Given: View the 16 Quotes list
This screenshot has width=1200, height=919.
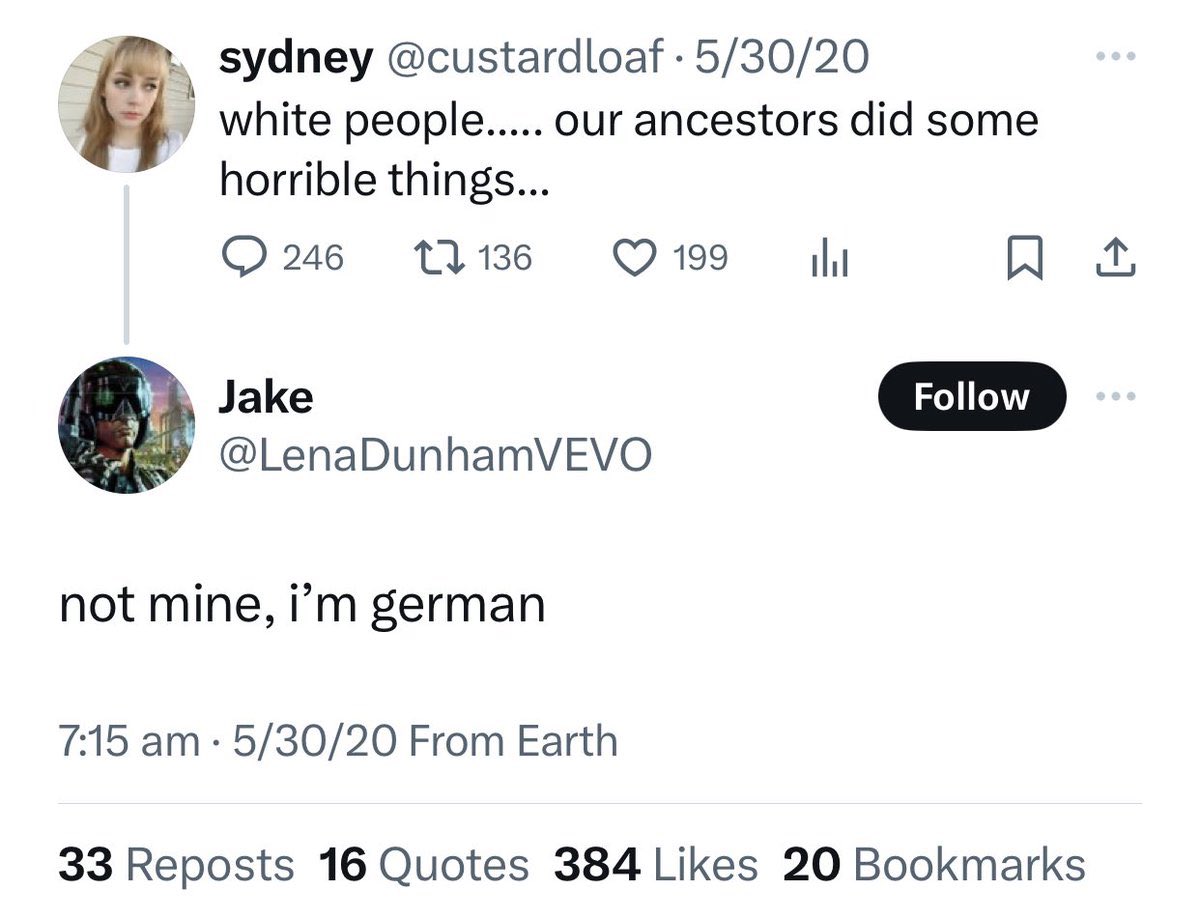Looking at the screenshot, I should 423,865.
